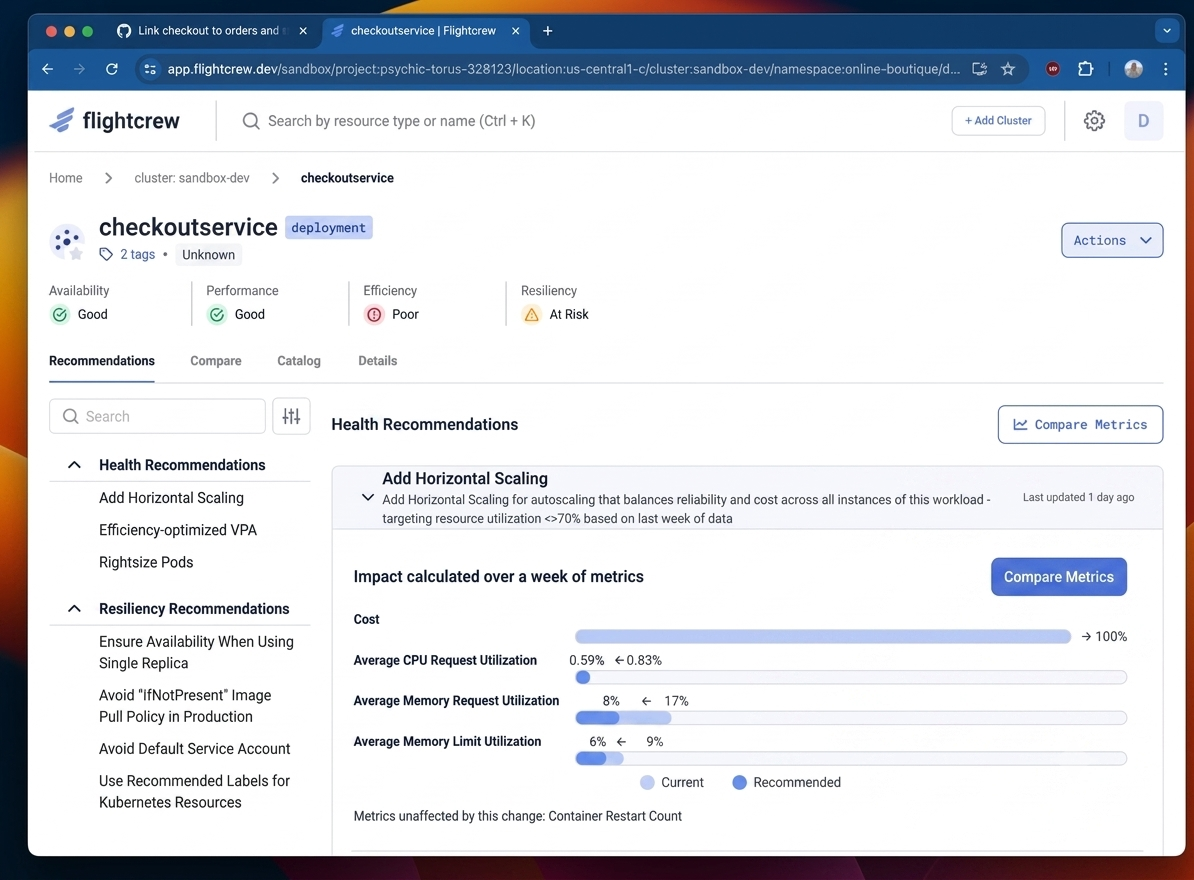
Task: Click the Unknown status badge
Action: pyautogui.click(x=208, y=255)
